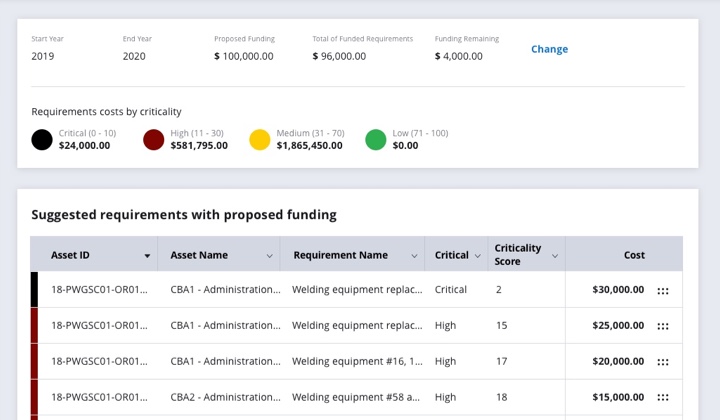Expand the Requirement Name column chevron
720x420 pixels.
pos(414,256)
